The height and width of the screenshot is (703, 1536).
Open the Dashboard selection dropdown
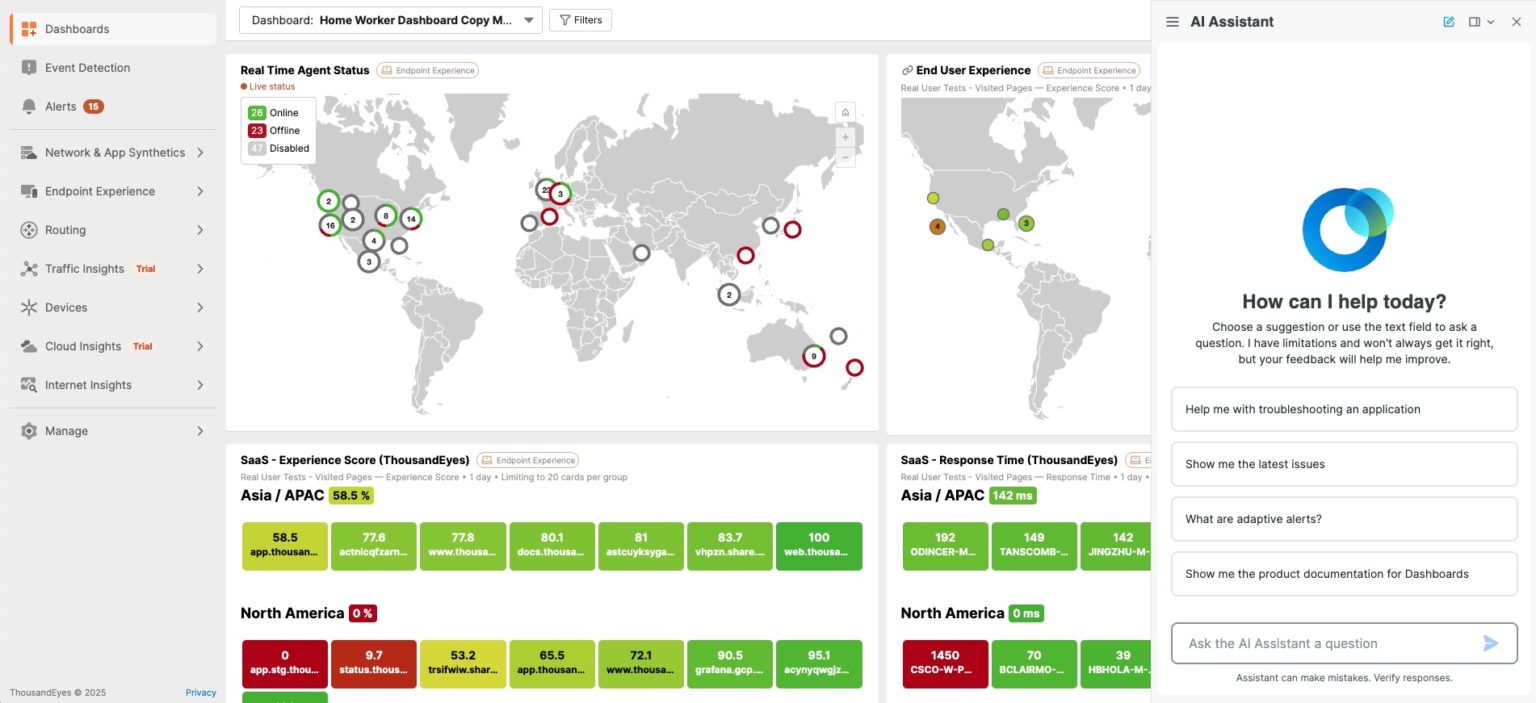(x=390, y=20)
